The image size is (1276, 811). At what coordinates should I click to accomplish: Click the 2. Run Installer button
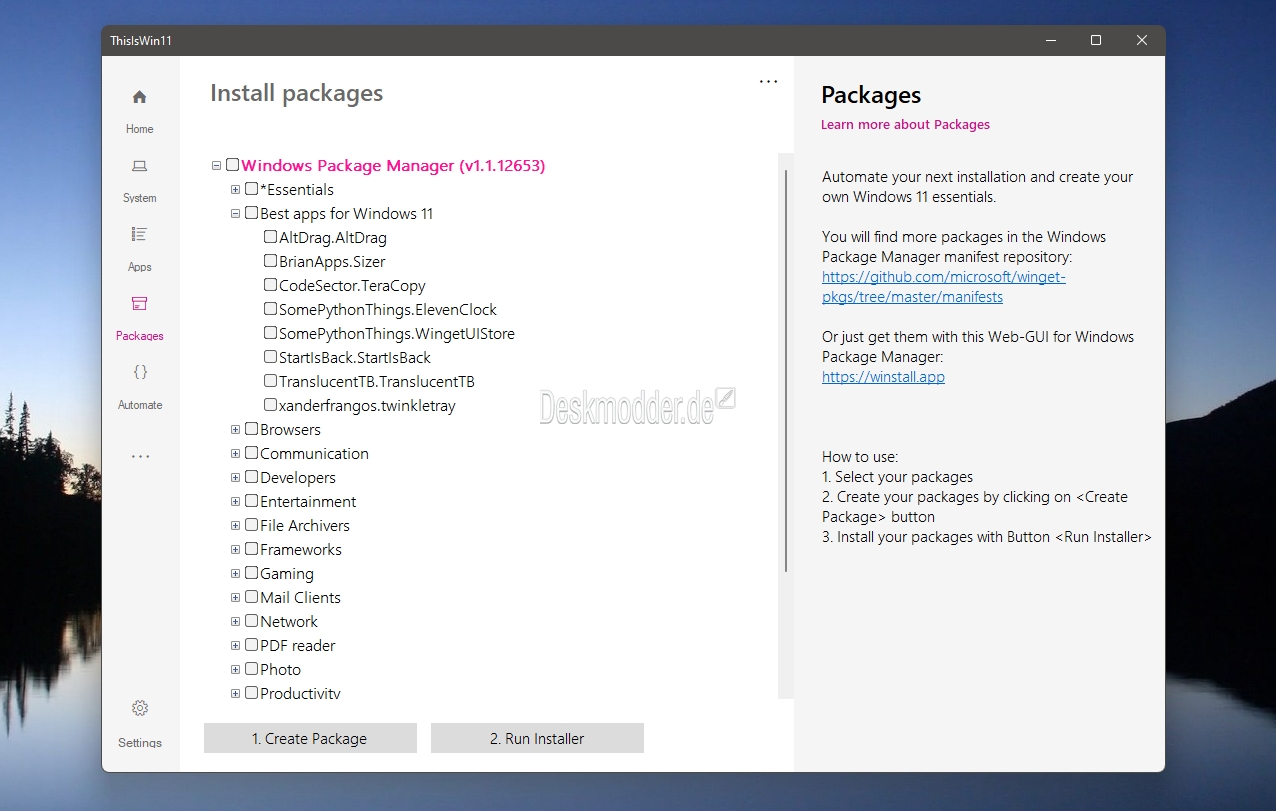(x=537, y=738)
